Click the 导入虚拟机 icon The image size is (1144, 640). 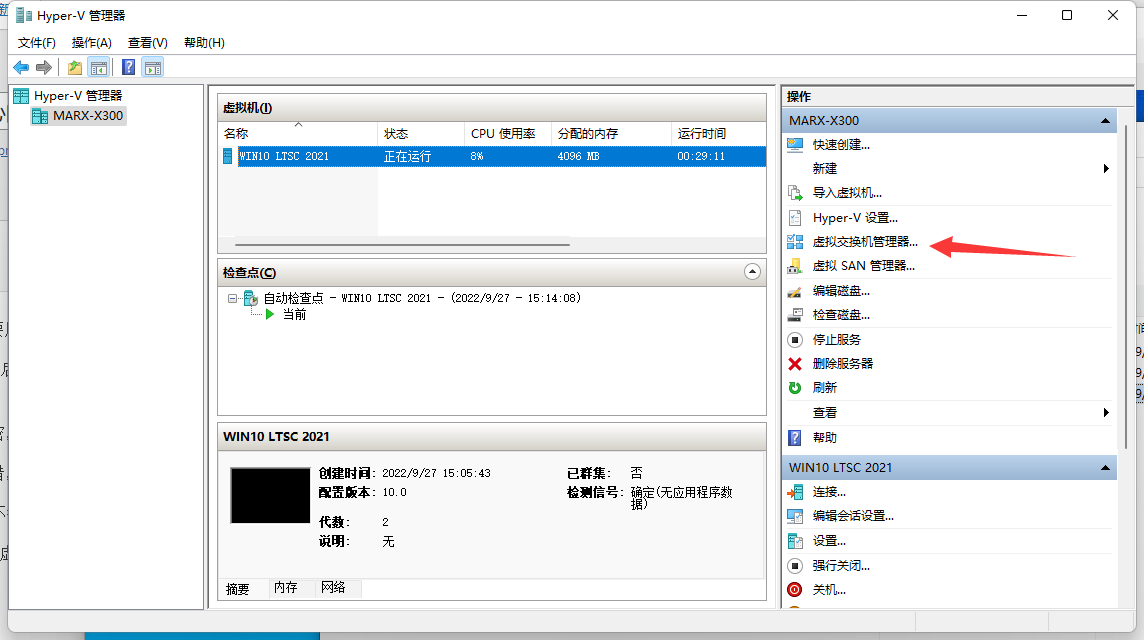(795, 193)
